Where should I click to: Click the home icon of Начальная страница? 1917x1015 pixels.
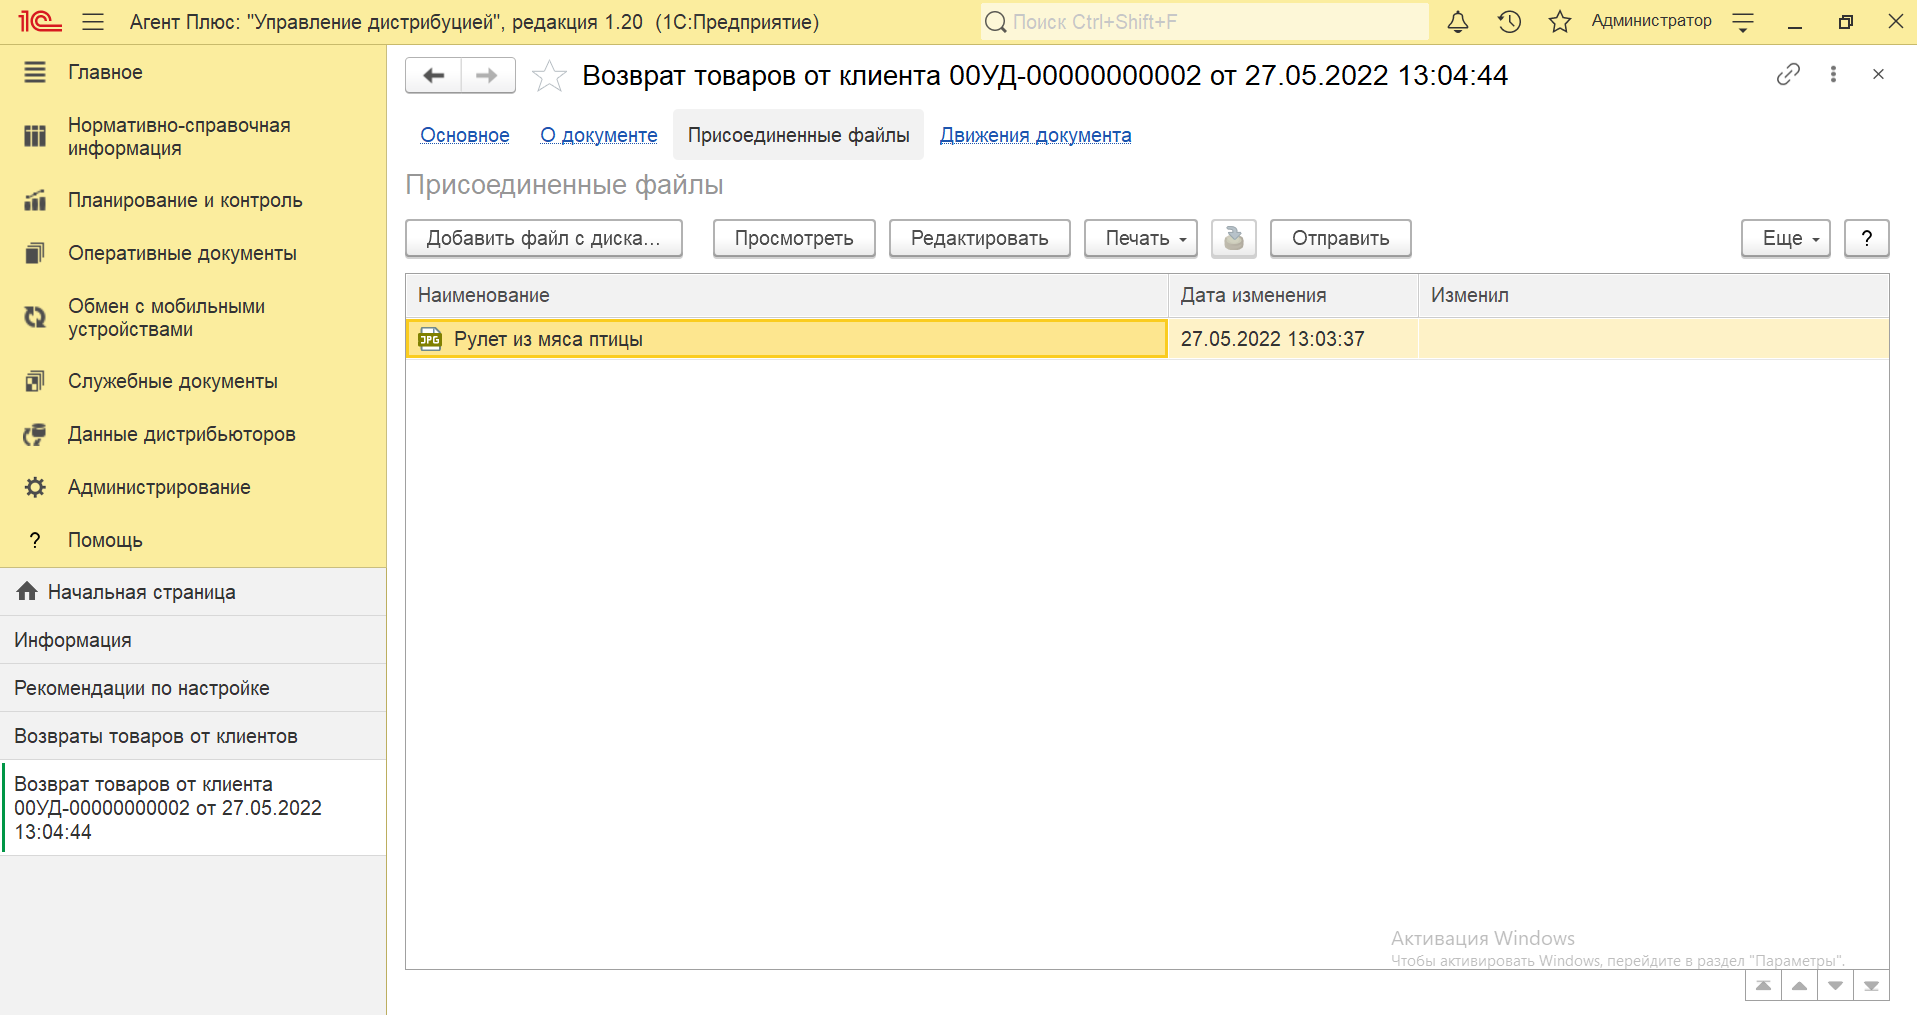27,591
